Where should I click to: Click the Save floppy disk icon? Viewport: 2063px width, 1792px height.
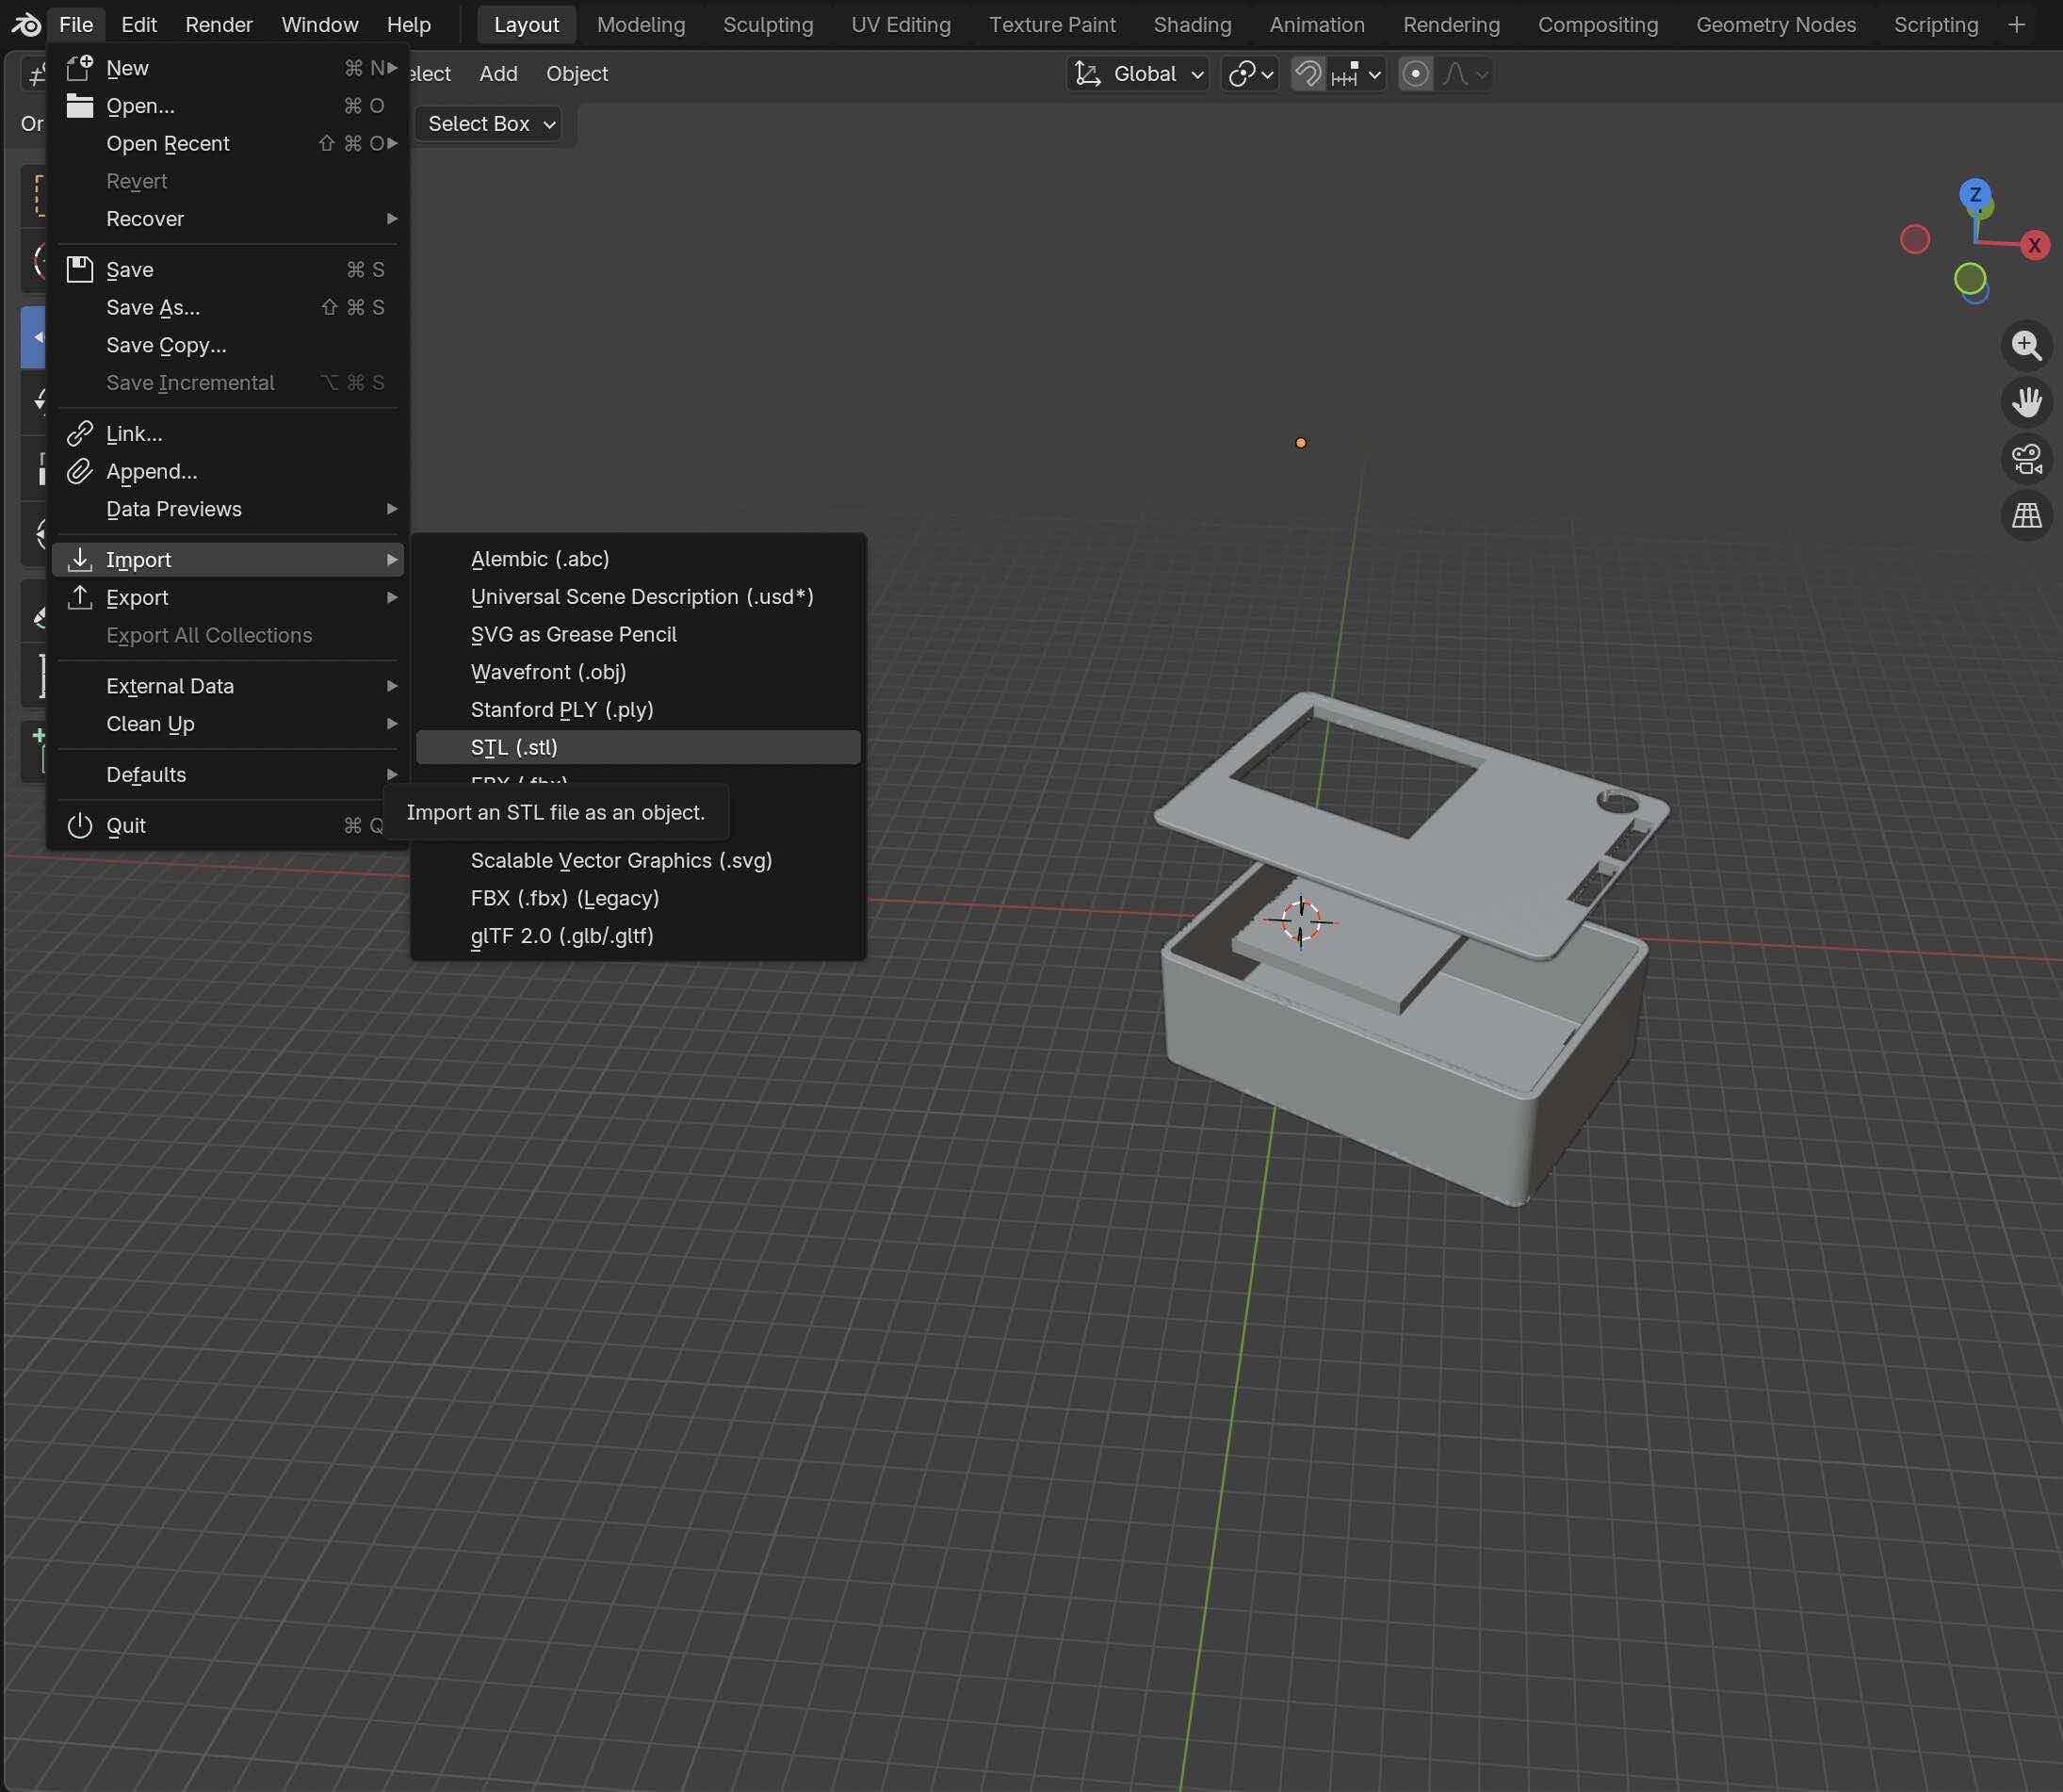80,270
